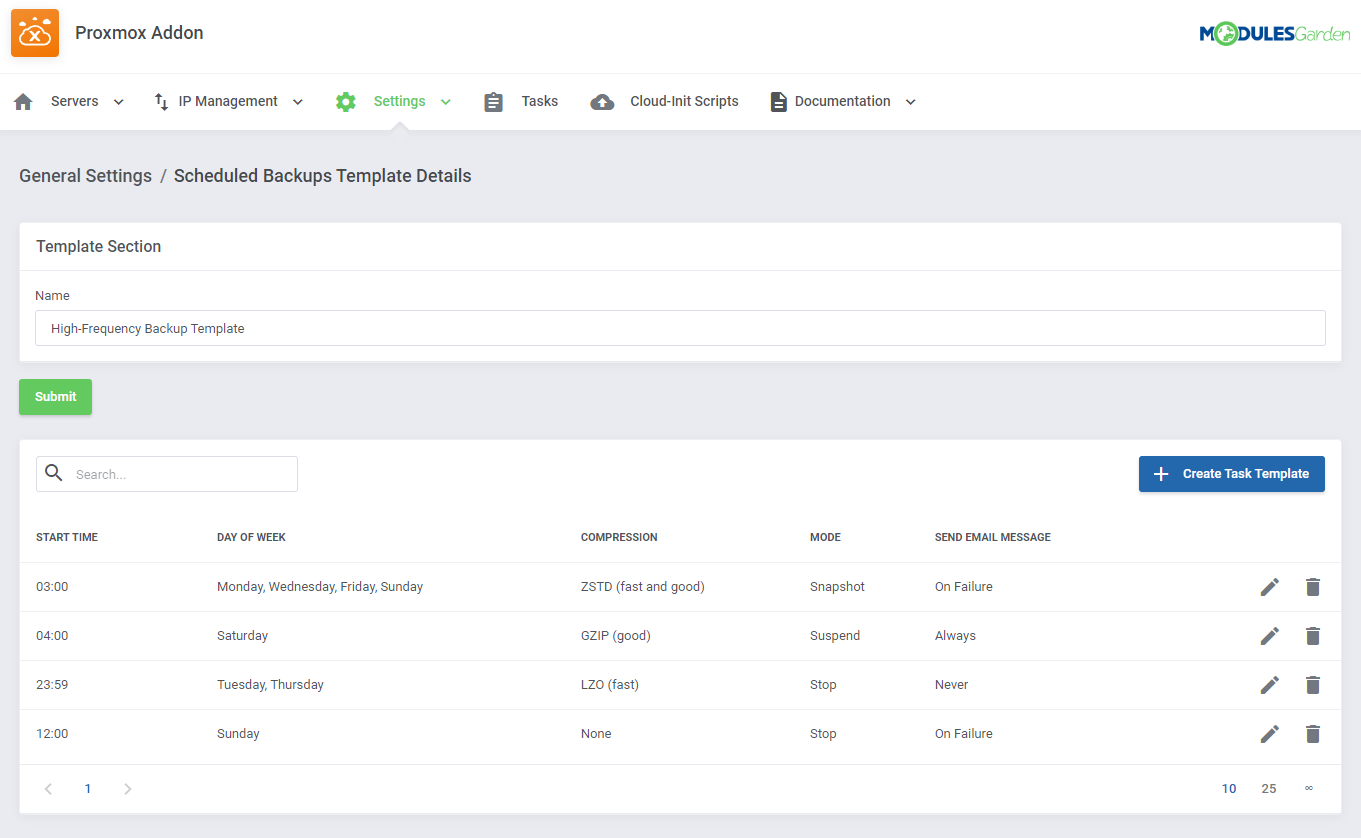Open the Documentation menu
This screenshot has height=838, width=1361.
pos(842,101)
